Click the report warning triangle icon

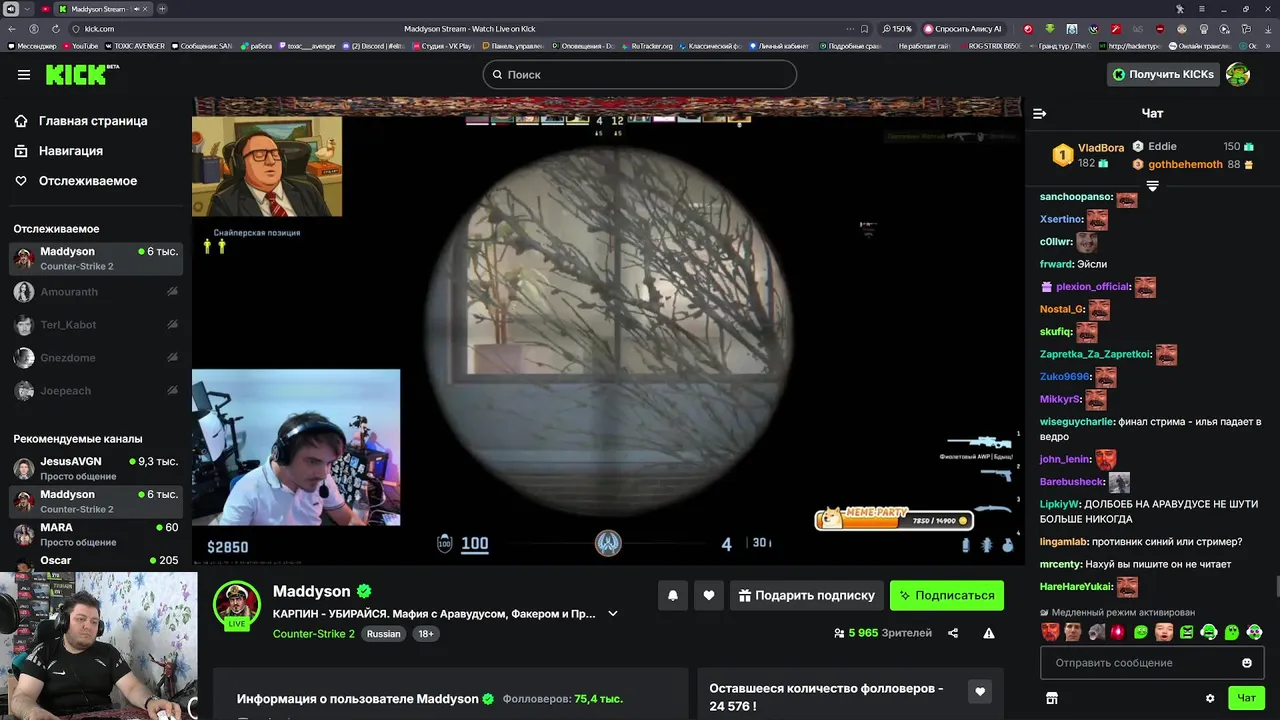pos(989,633)
